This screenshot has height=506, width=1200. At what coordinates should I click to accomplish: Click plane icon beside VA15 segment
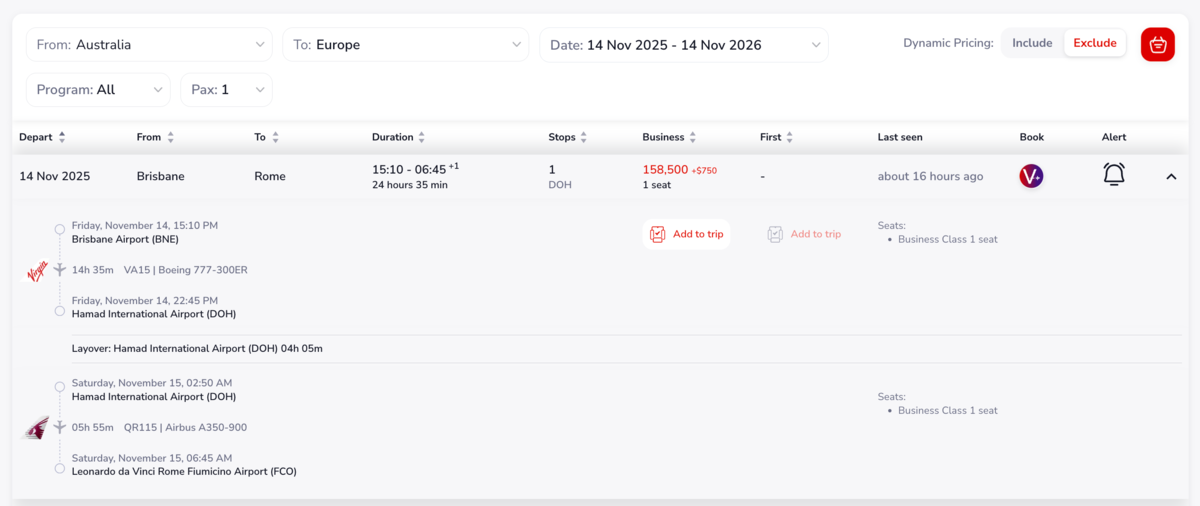point(60,270)
